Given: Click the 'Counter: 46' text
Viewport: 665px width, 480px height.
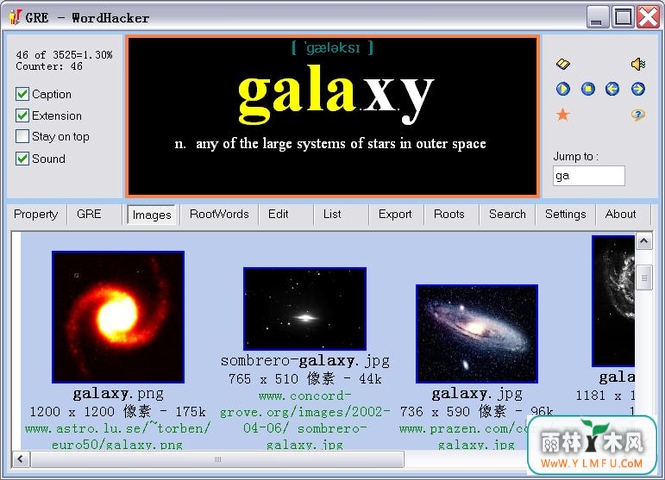Looking at the screenshot, I should tap(49, 67).
